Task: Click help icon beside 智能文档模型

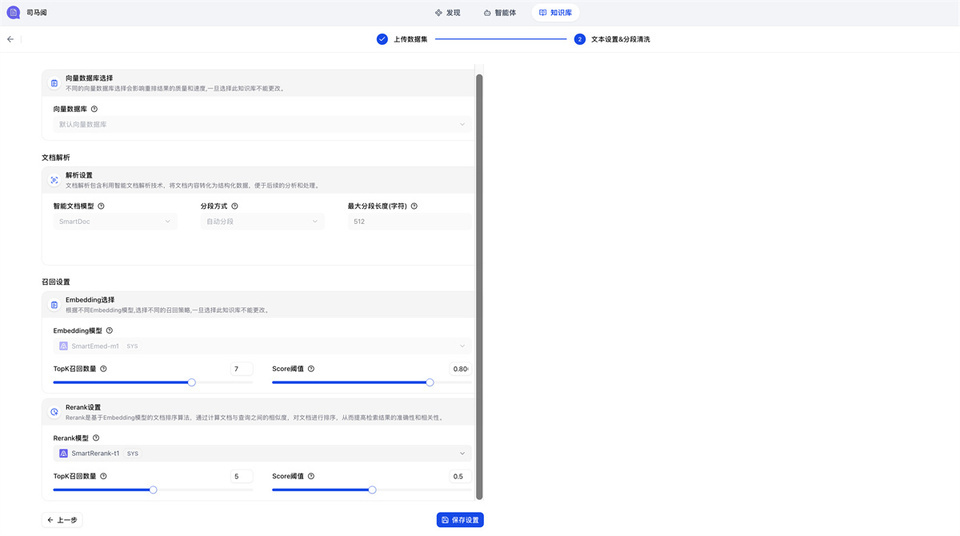Action: [101, 206]
